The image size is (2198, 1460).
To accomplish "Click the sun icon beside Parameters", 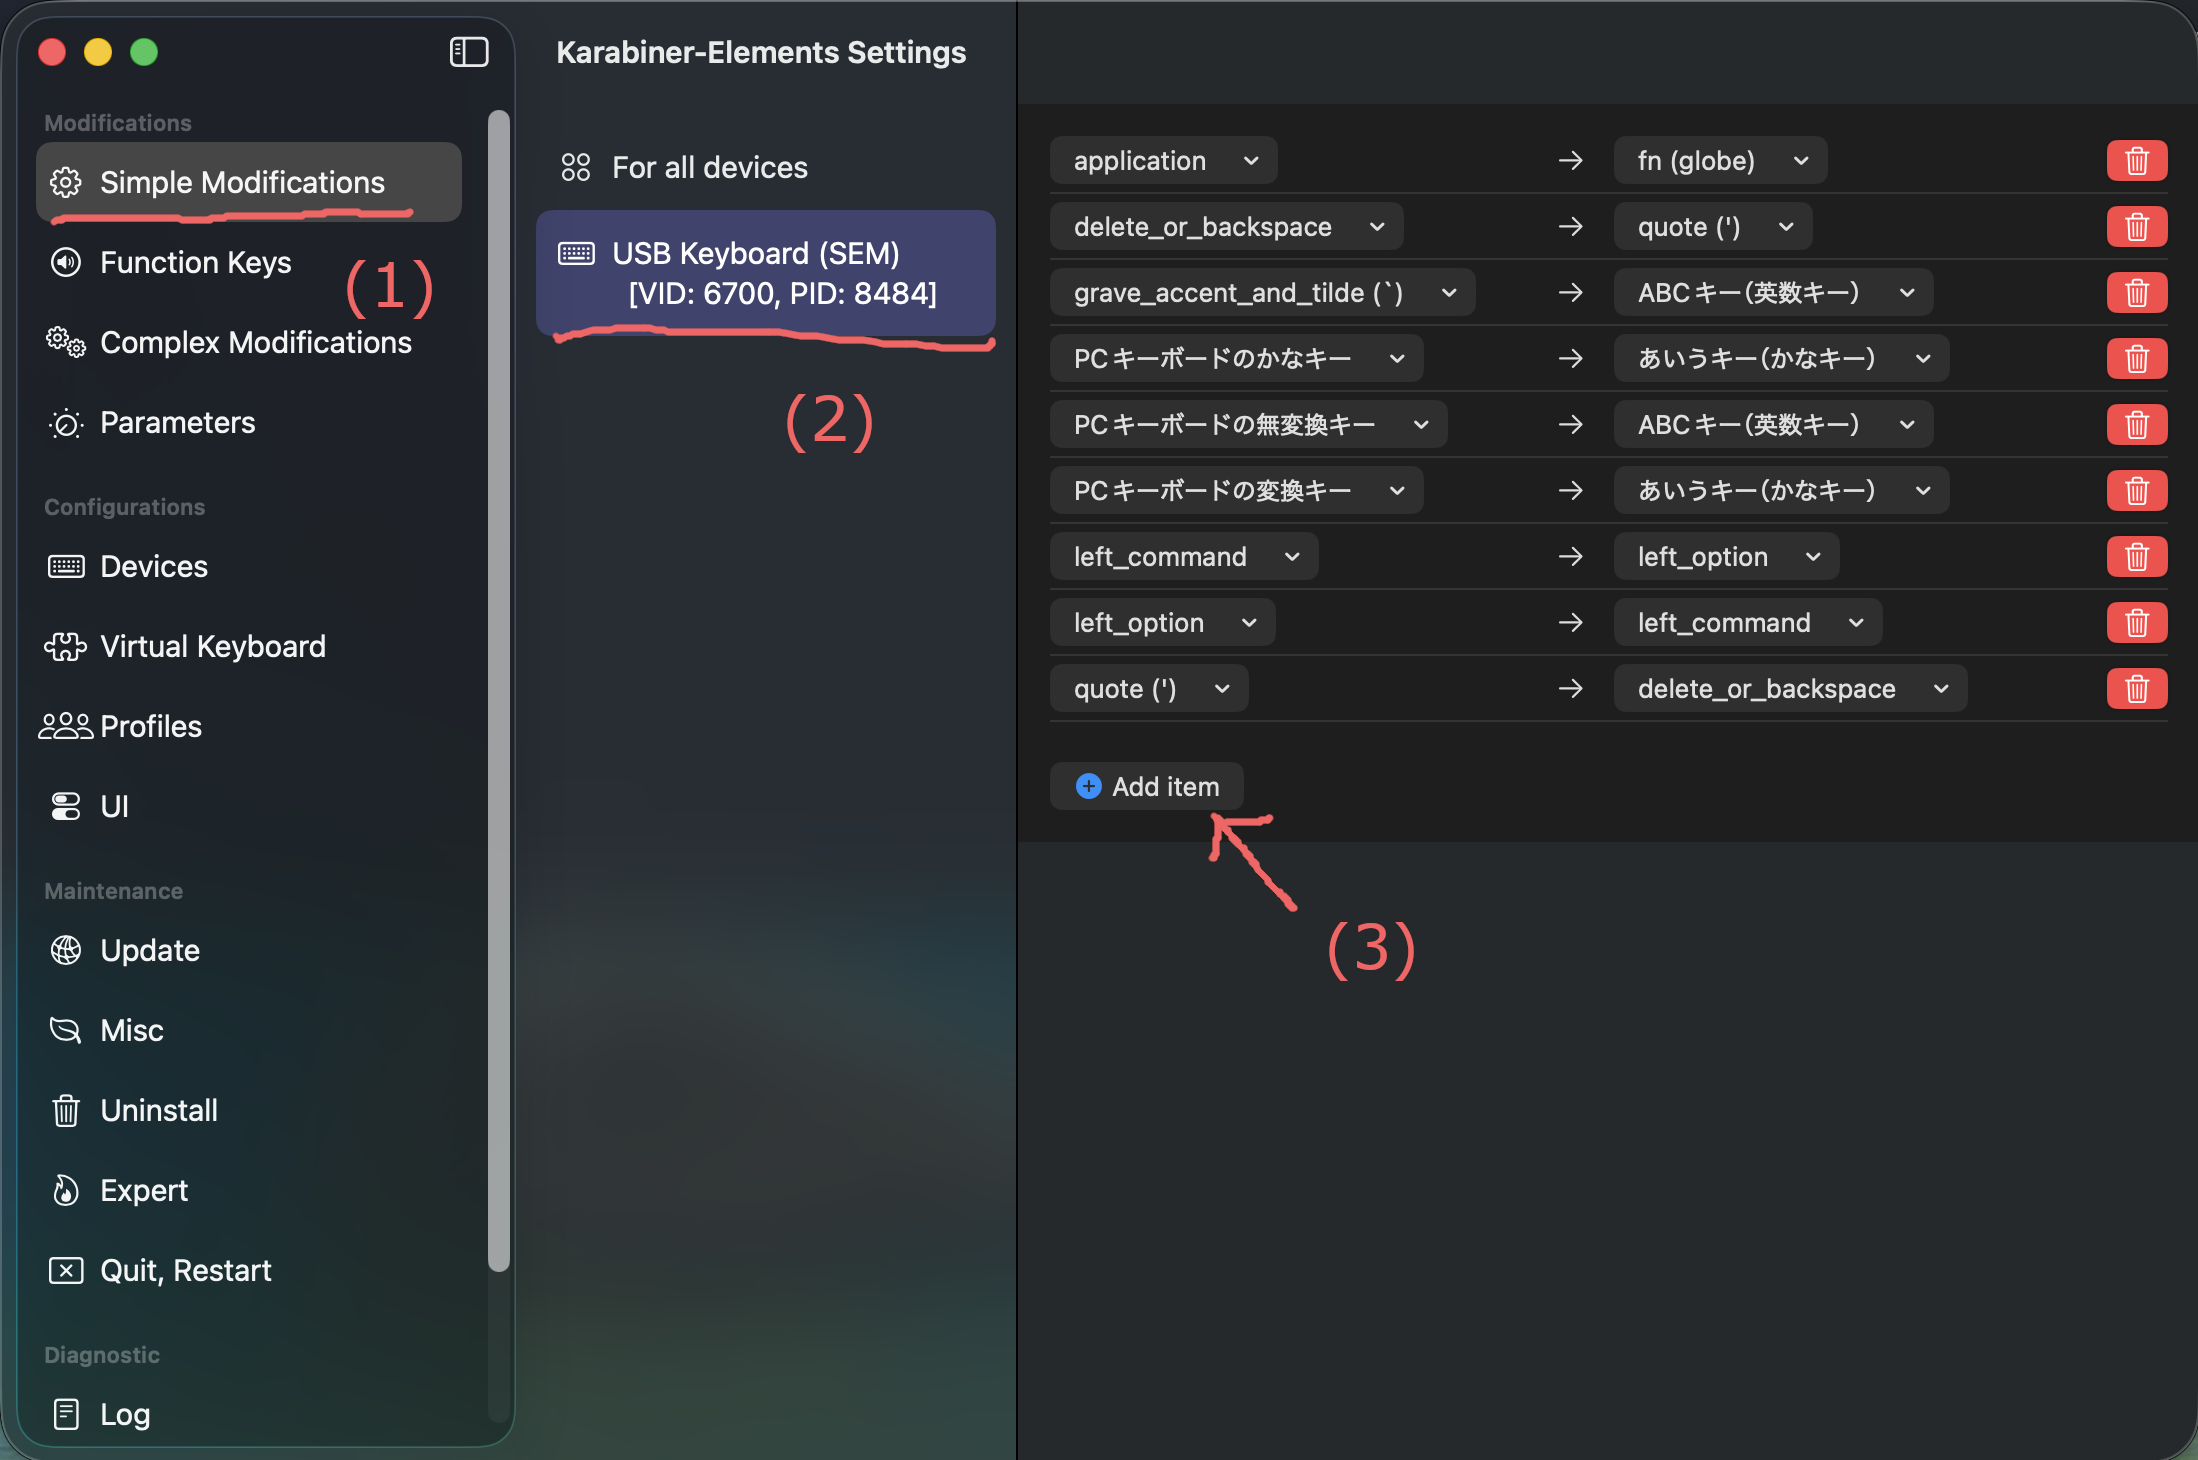I will (x=66, y=423).
